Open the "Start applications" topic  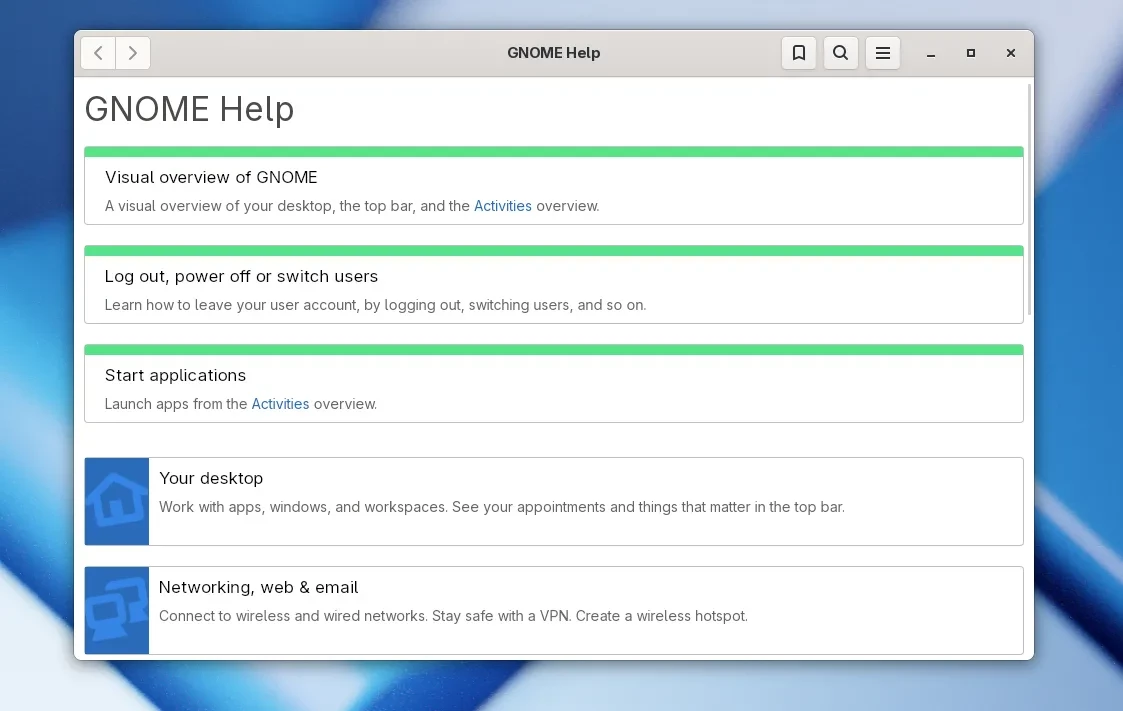[175, 375]
